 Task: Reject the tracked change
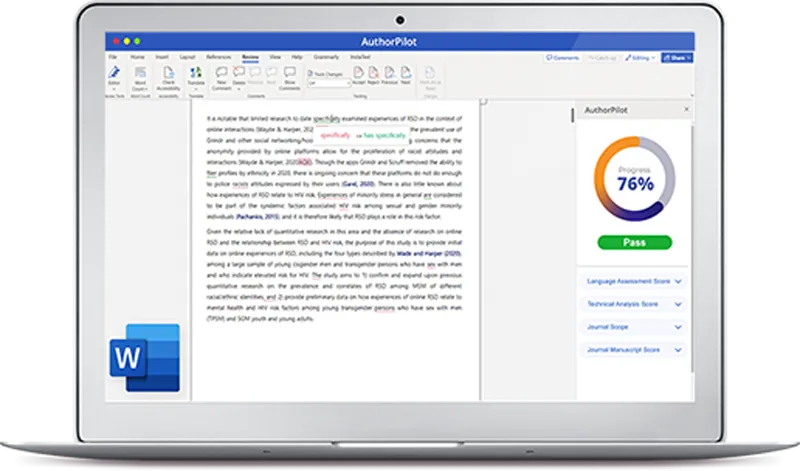[x=373, y=75]
